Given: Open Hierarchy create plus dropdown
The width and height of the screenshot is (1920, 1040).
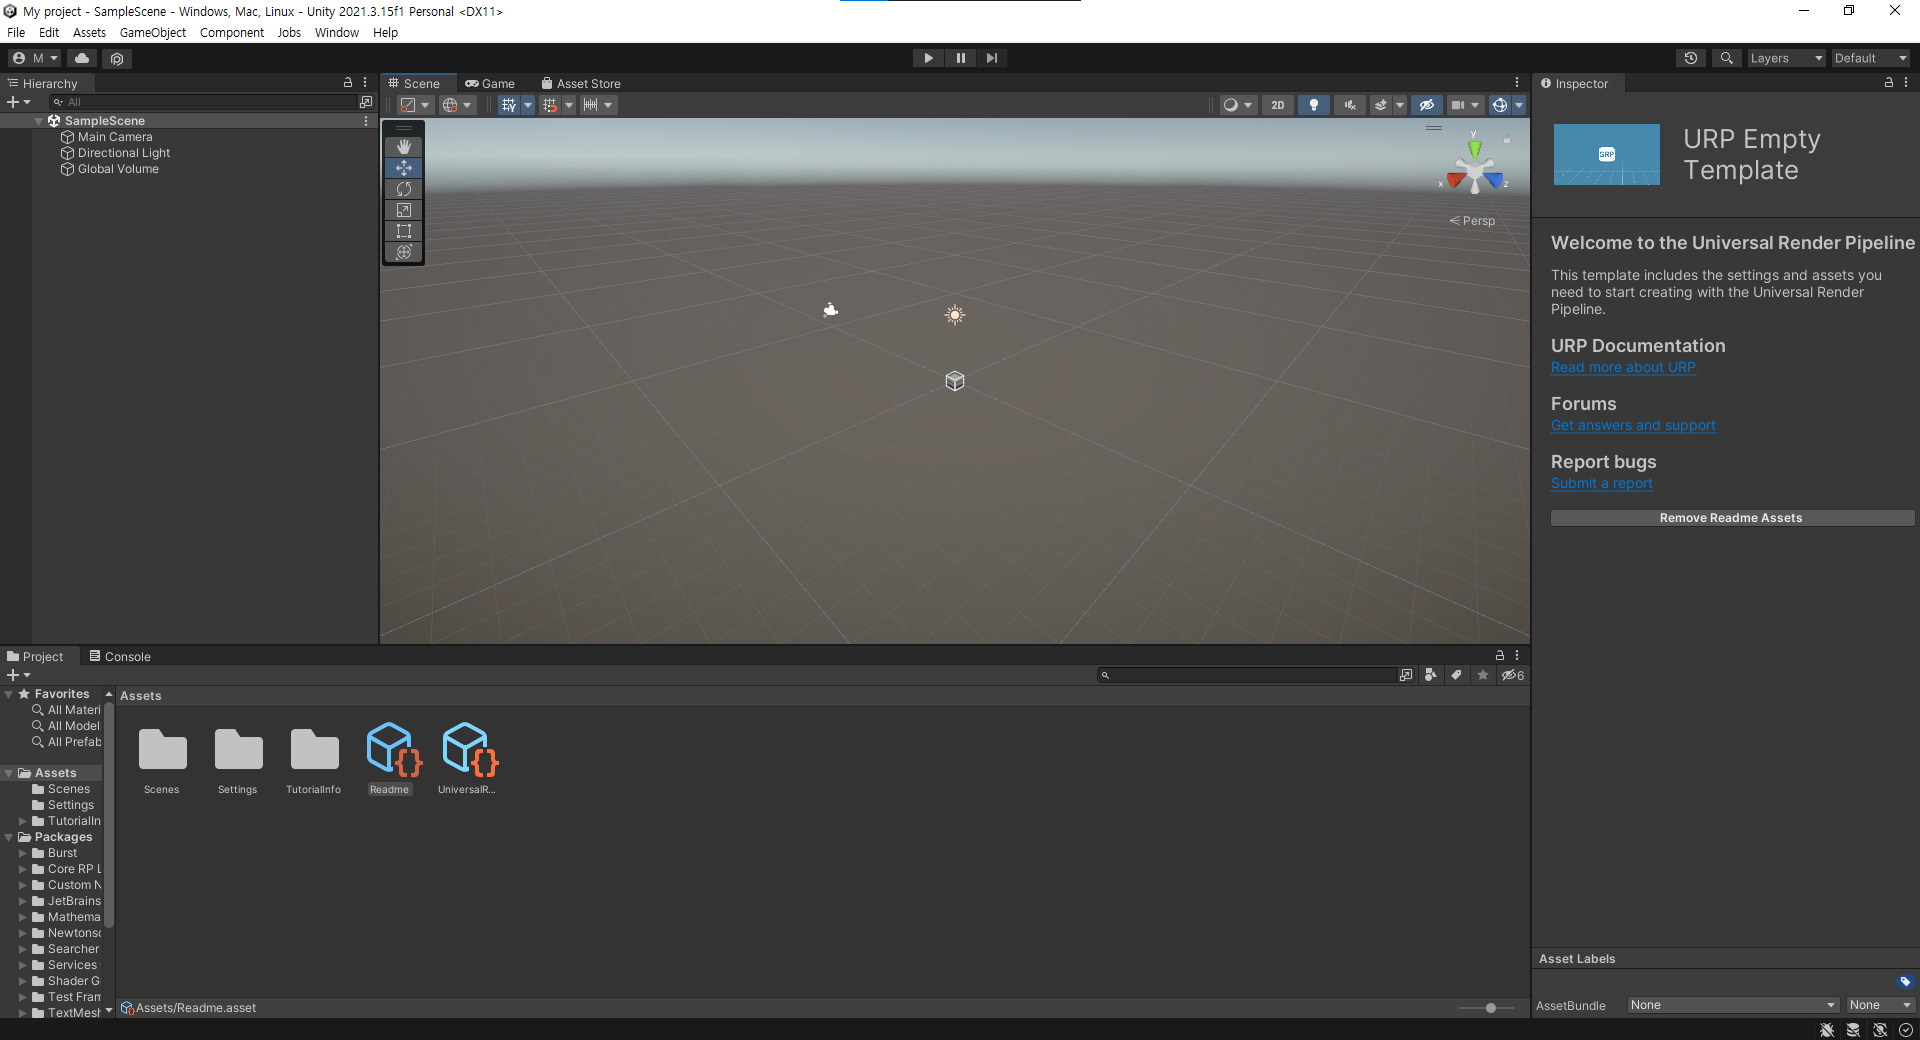Looking at the screenshot, I should click(x=19, y=102).
